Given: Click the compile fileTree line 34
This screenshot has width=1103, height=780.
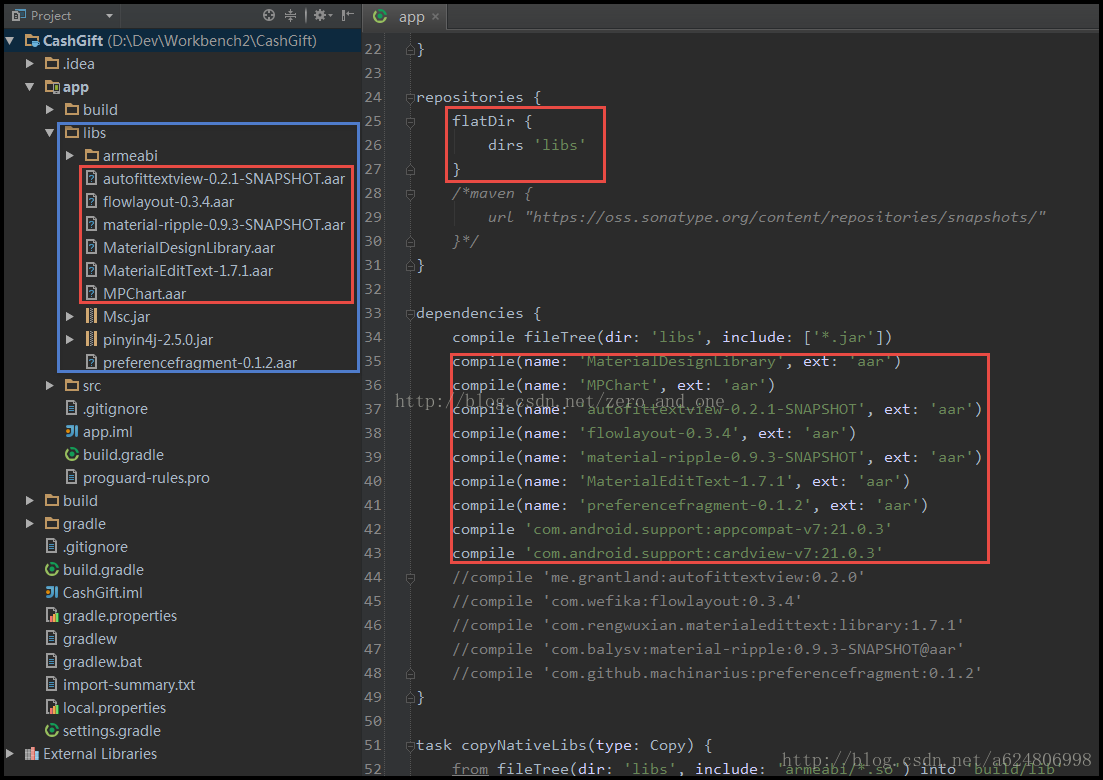Looking at the screenshot, I should pos(672,338).
